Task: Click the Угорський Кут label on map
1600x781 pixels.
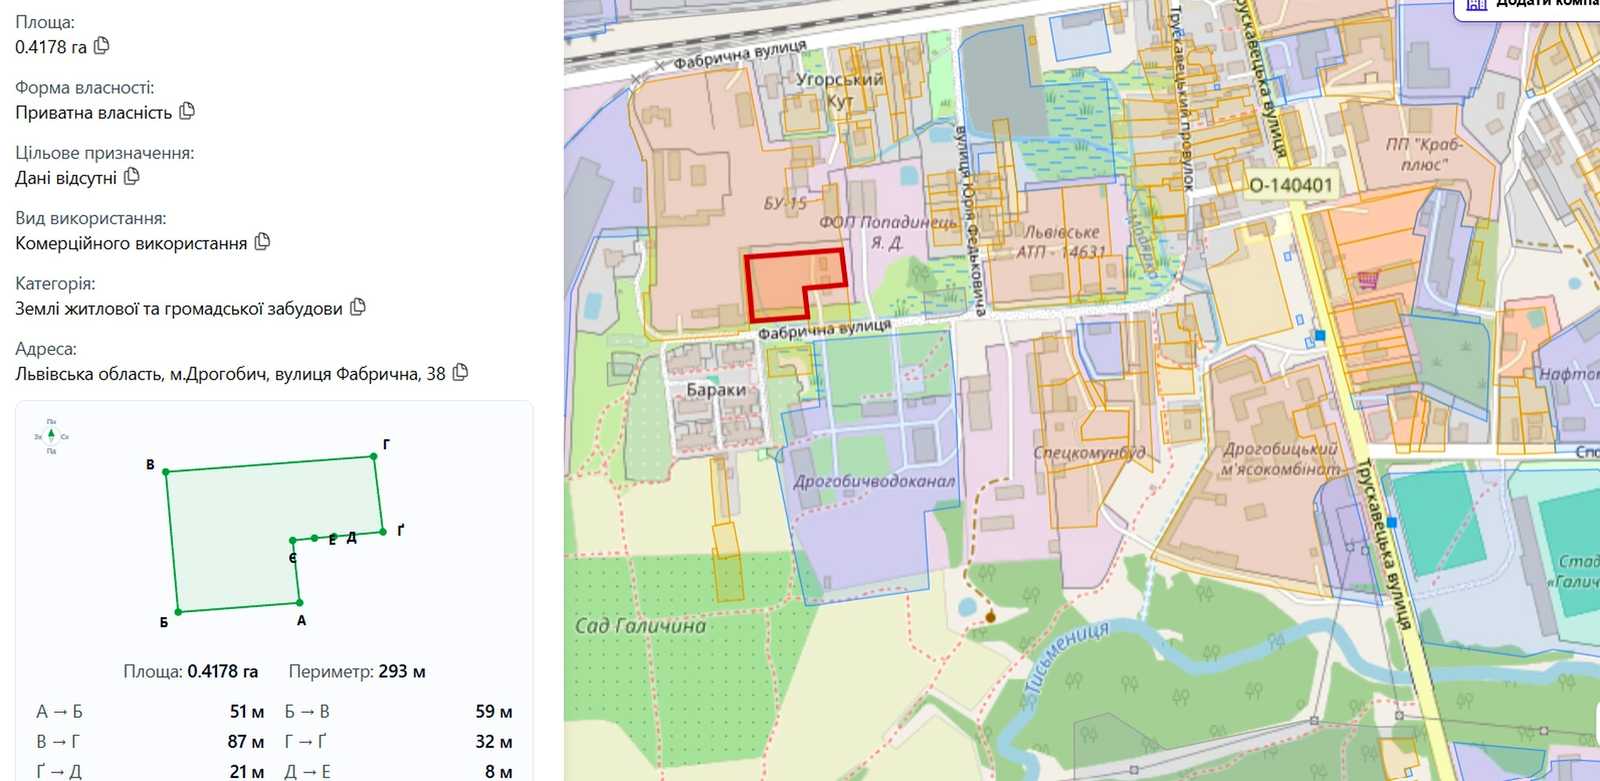Action: tap(840, 90)
